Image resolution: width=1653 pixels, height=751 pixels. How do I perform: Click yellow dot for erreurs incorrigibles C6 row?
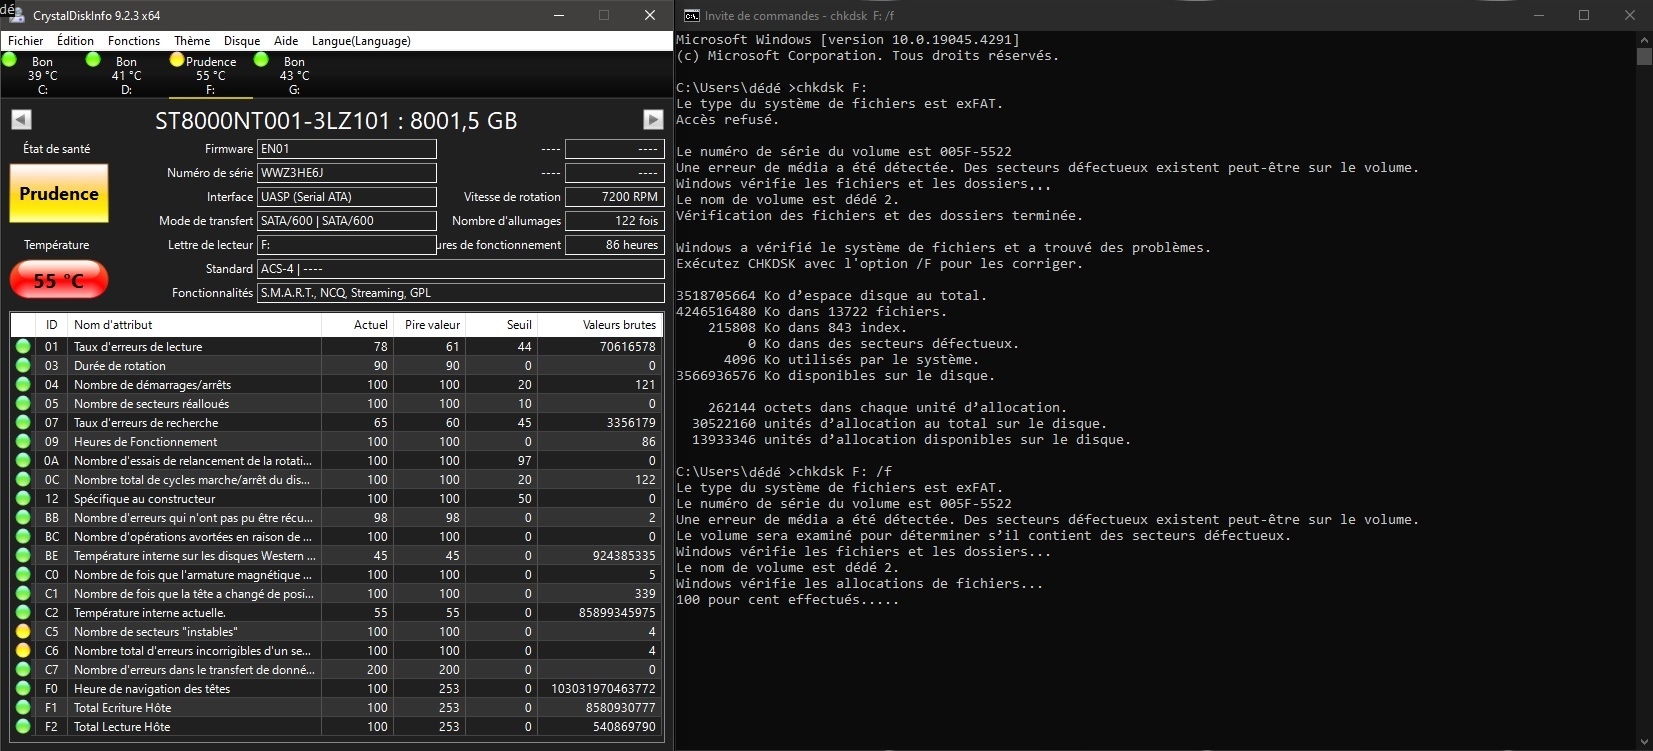coord(23,651)
